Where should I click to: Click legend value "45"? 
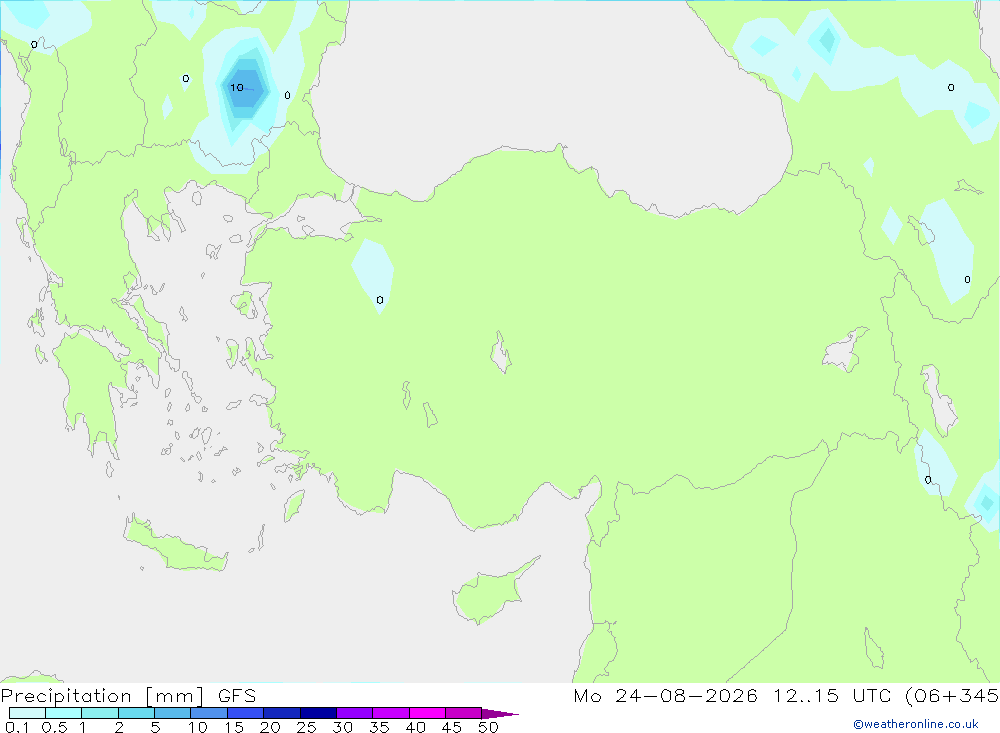point(452,727)
